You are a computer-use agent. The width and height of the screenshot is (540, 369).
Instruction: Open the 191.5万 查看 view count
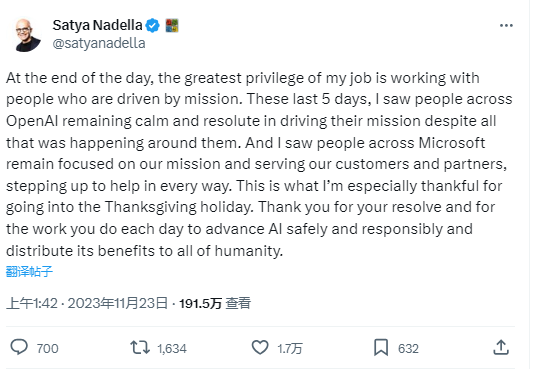pos(215,303)
